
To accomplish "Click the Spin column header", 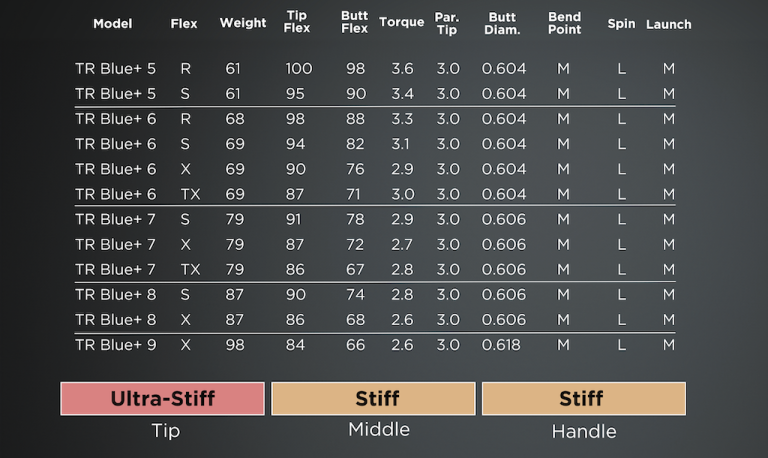I will coord(621,24).
